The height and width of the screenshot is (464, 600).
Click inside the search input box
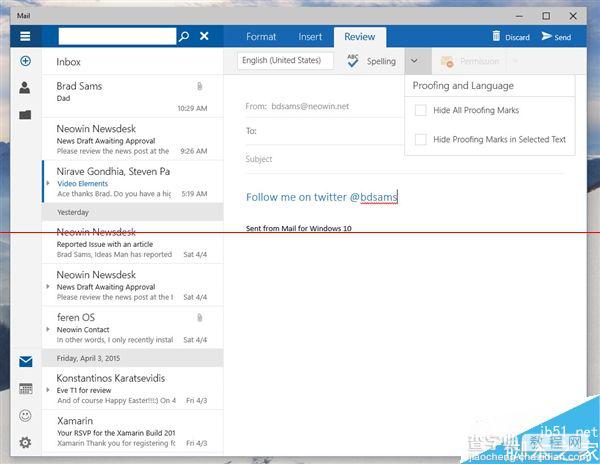[x=117, y=36]
